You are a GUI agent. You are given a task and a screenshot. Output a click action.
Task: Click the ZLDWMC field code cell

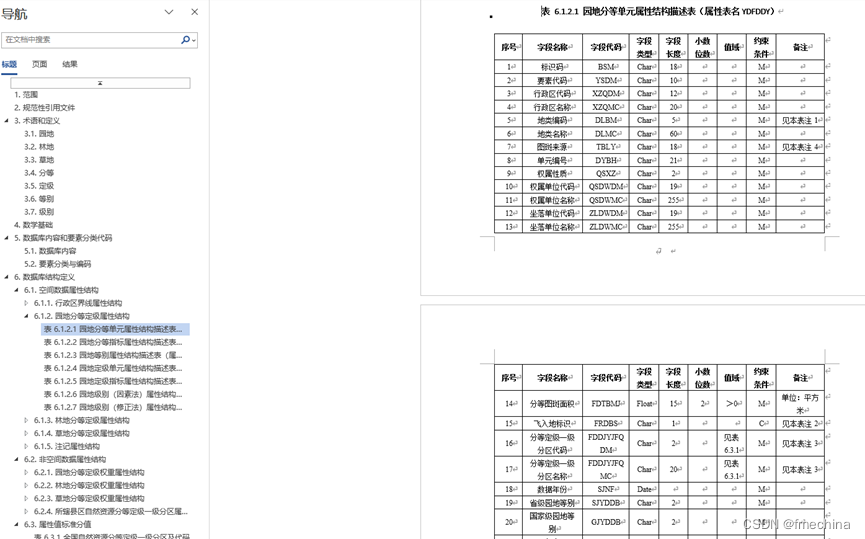(606, 227)
